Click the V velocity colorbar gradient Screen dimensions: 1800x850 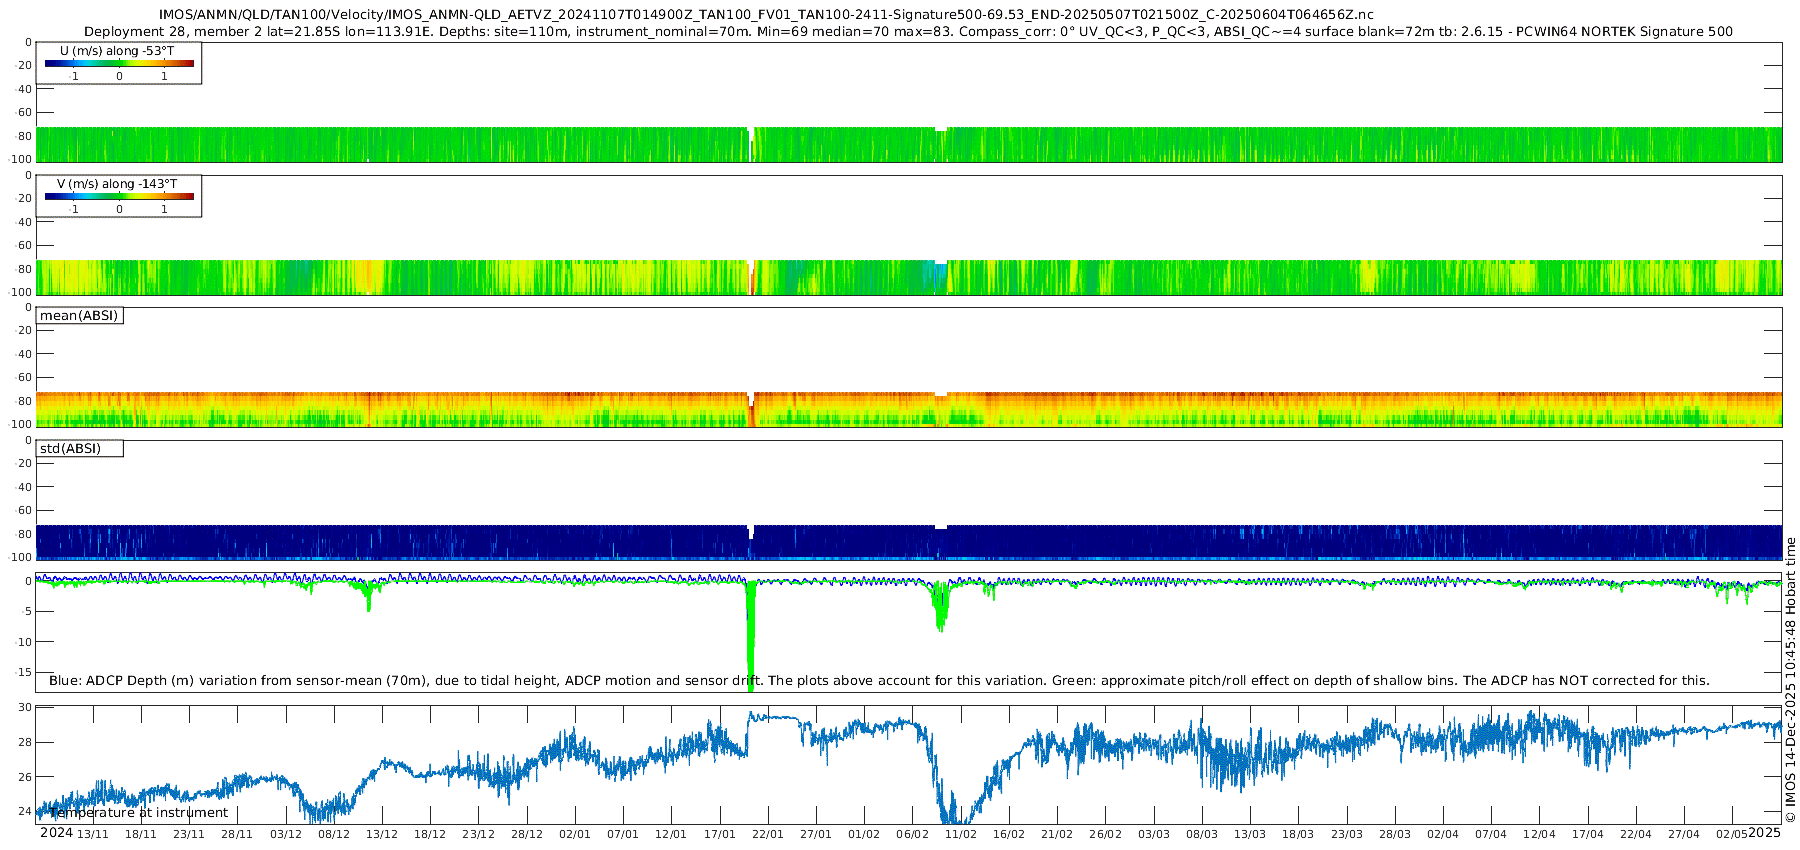(x=119, y=196)
